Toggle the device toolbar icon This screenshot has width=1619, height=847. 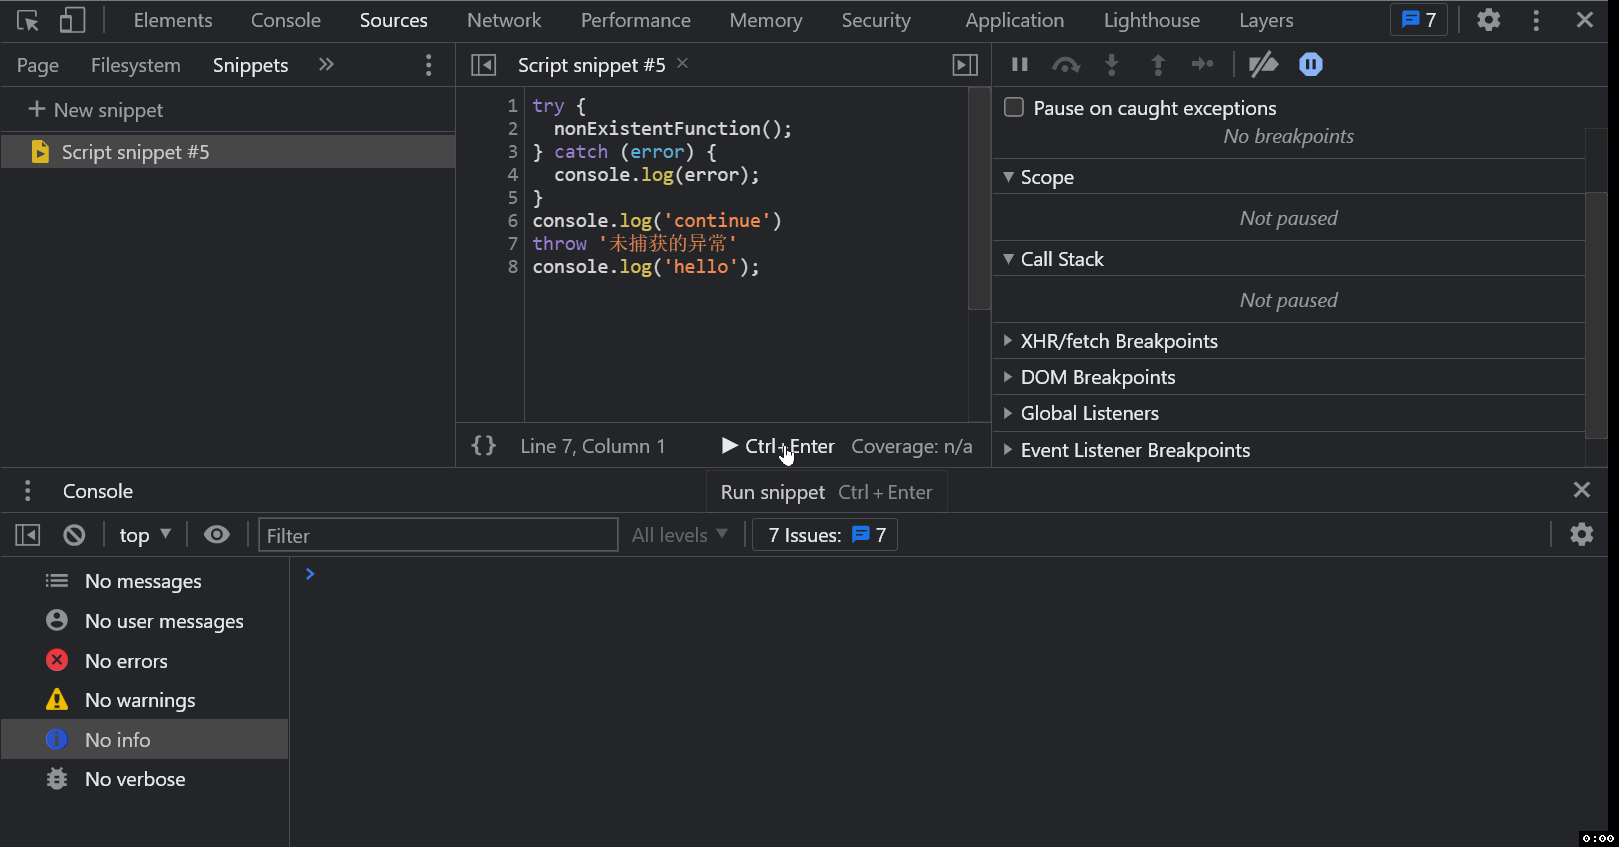click(x=73, y=20)
